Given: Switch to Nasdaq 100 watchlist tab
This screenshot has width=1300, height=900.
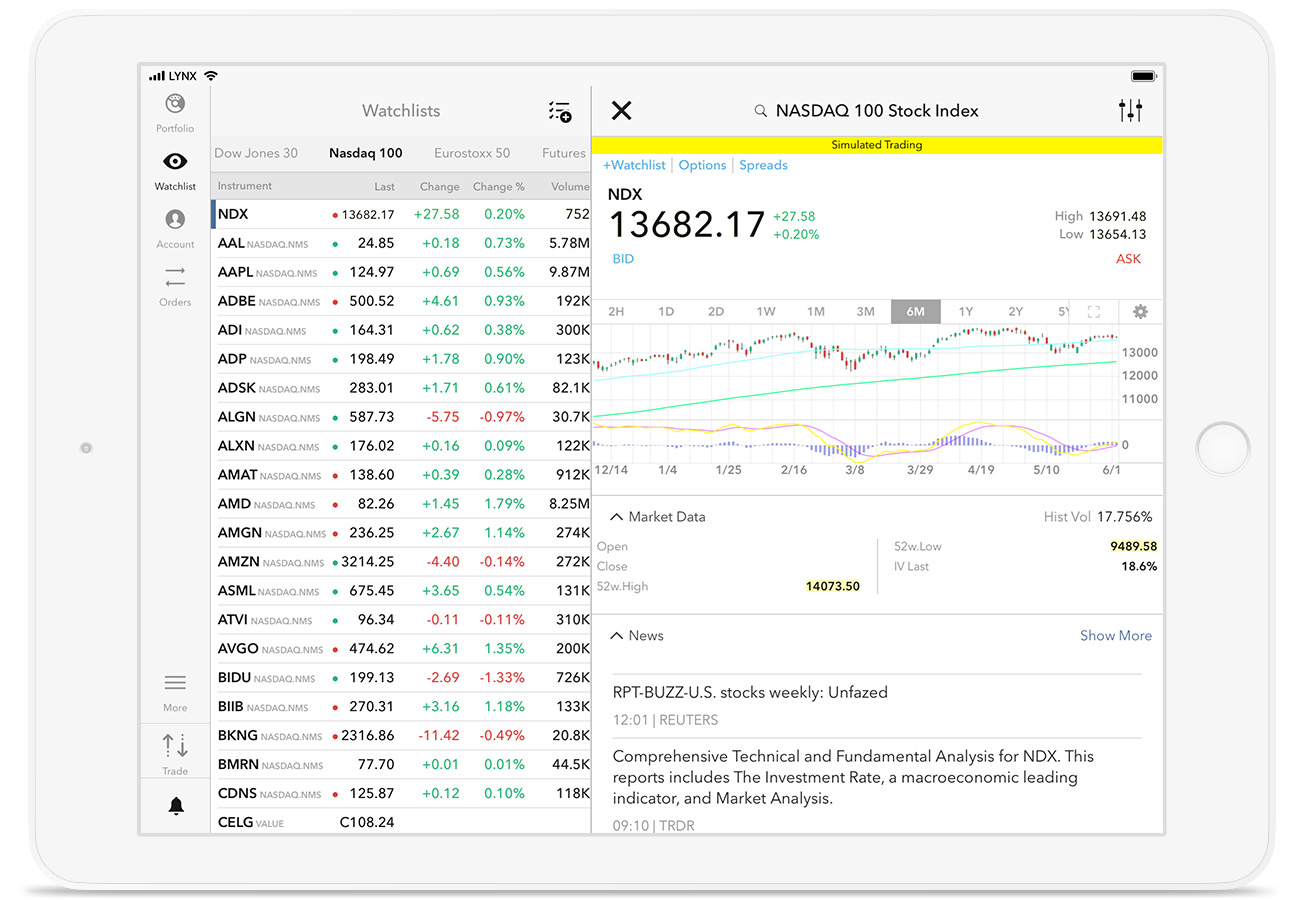Looking at the screenshot, I should tap(366, 153).
